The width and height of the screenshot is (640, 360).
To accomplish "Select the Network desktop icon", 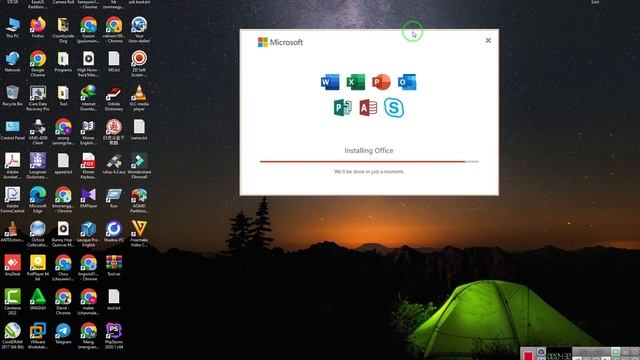I will tap(13, 62).
